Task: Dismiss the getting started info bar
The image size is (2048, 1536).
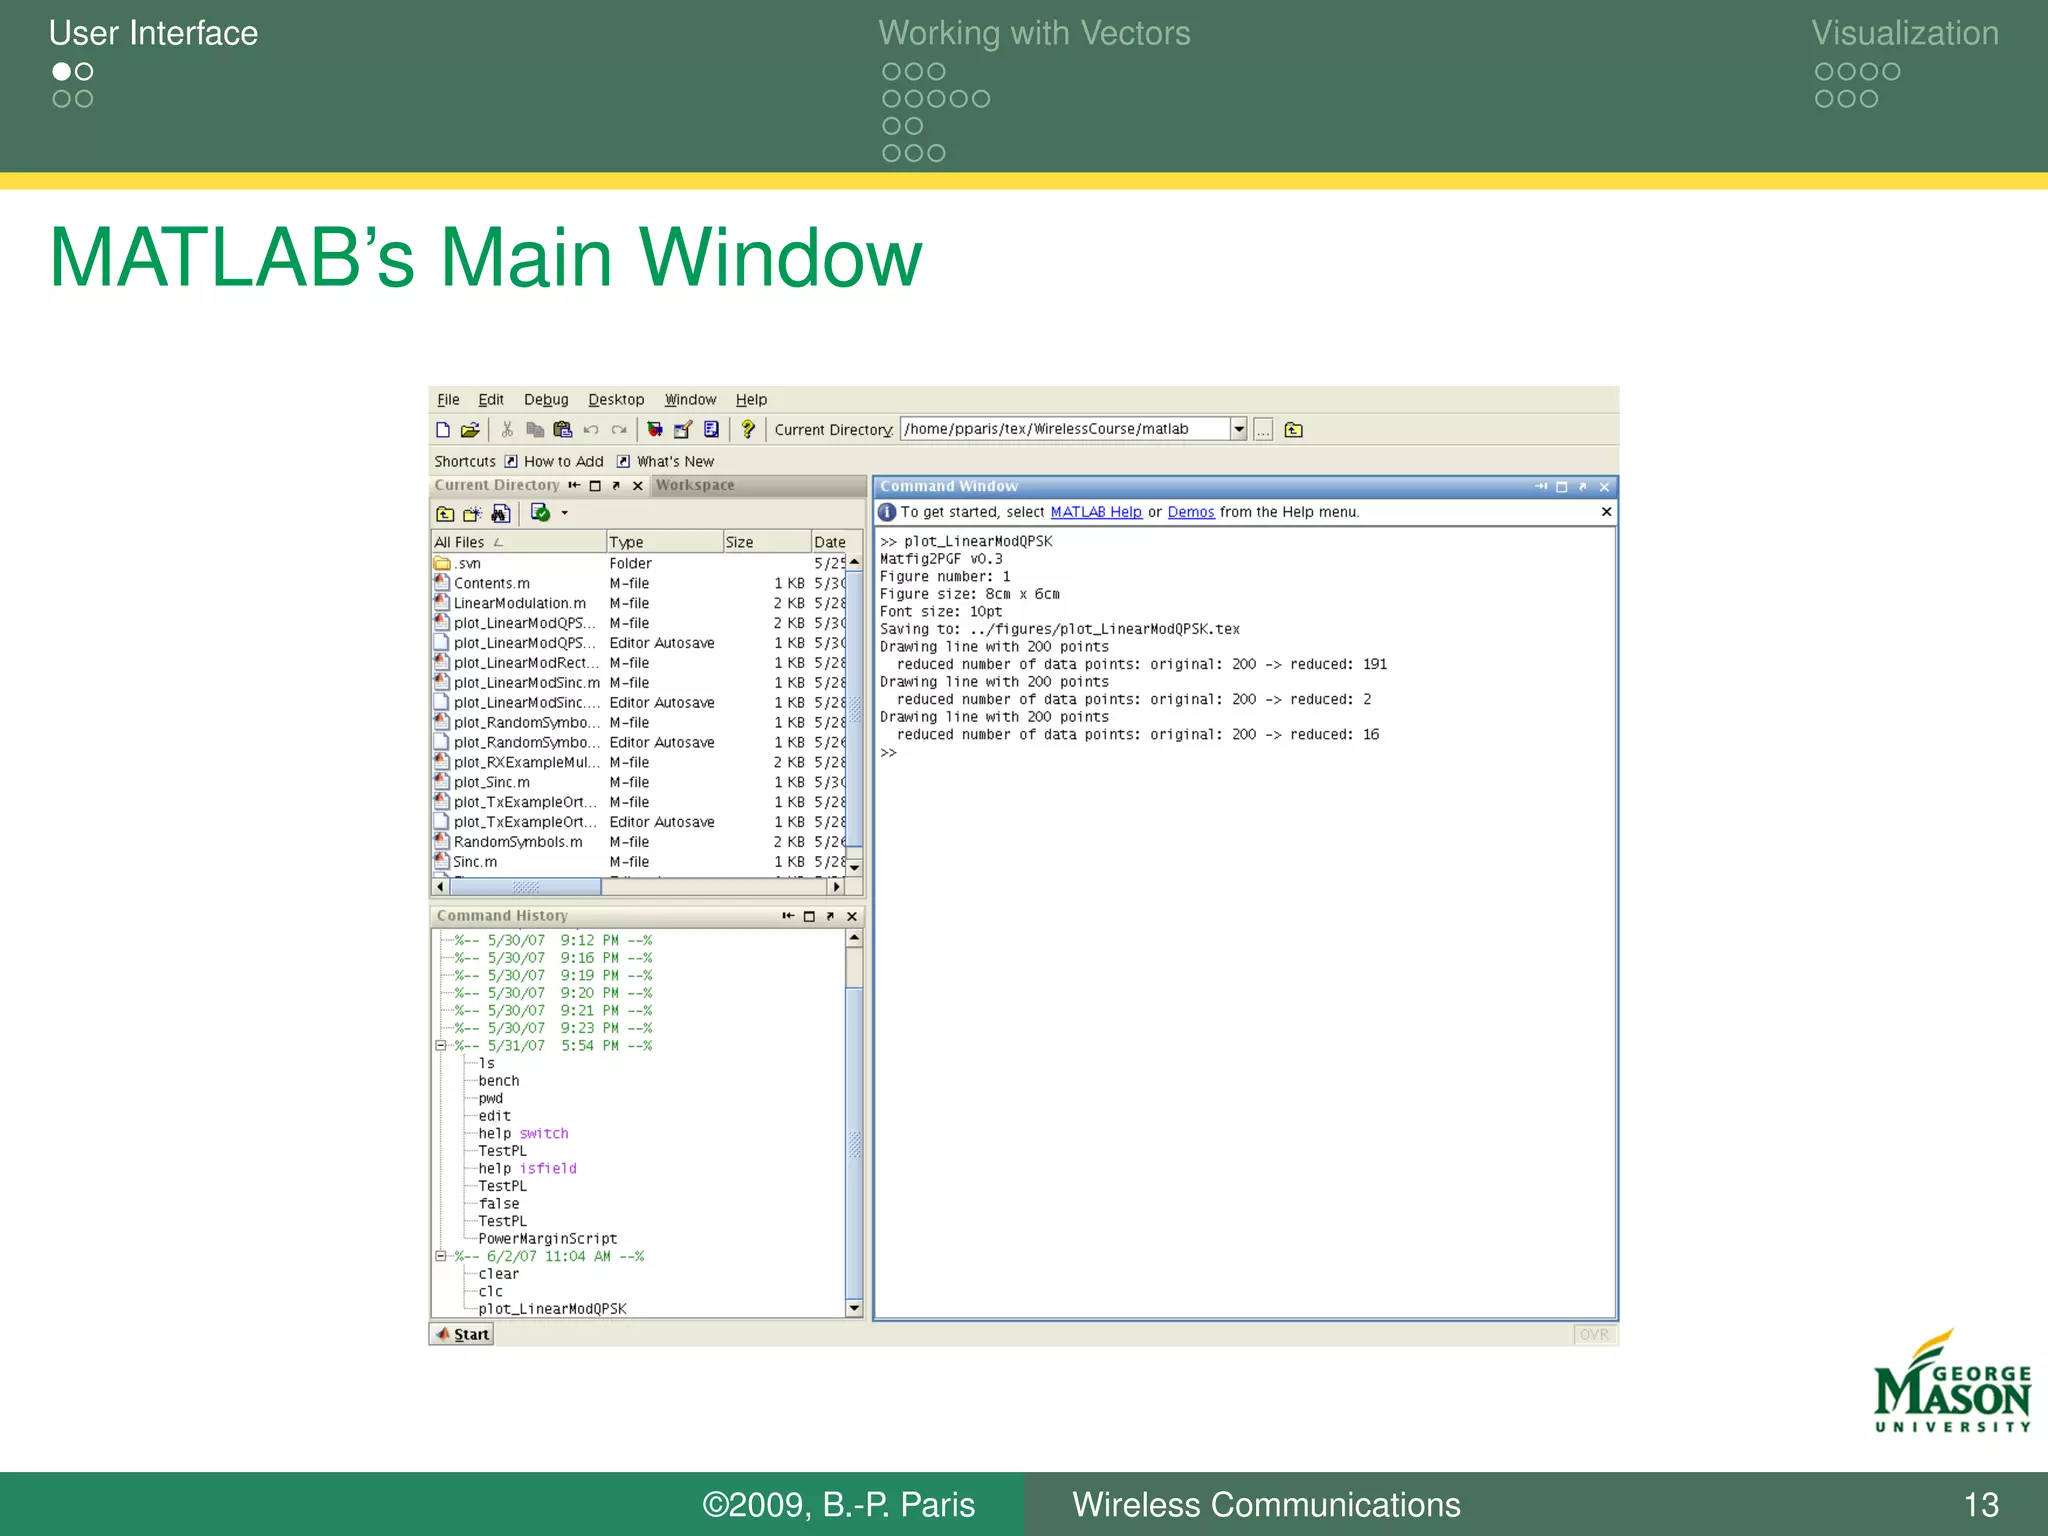Action: click(1606, 512)
